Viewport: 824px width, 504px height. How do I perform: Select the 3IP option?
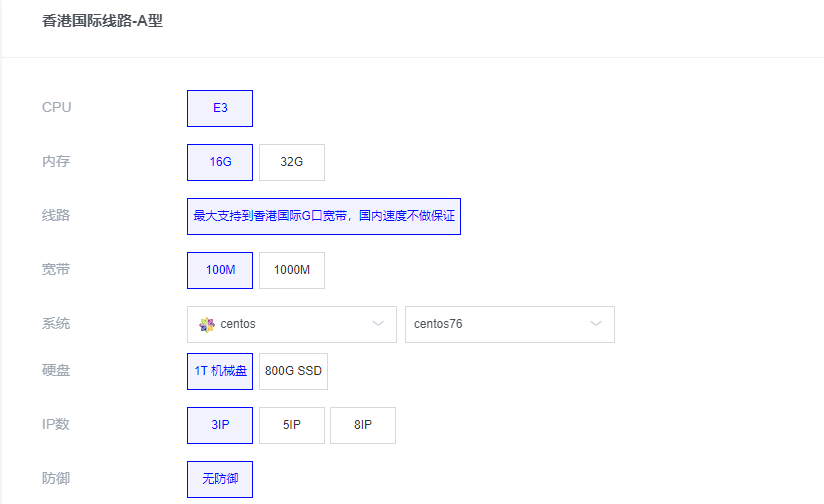220,425
